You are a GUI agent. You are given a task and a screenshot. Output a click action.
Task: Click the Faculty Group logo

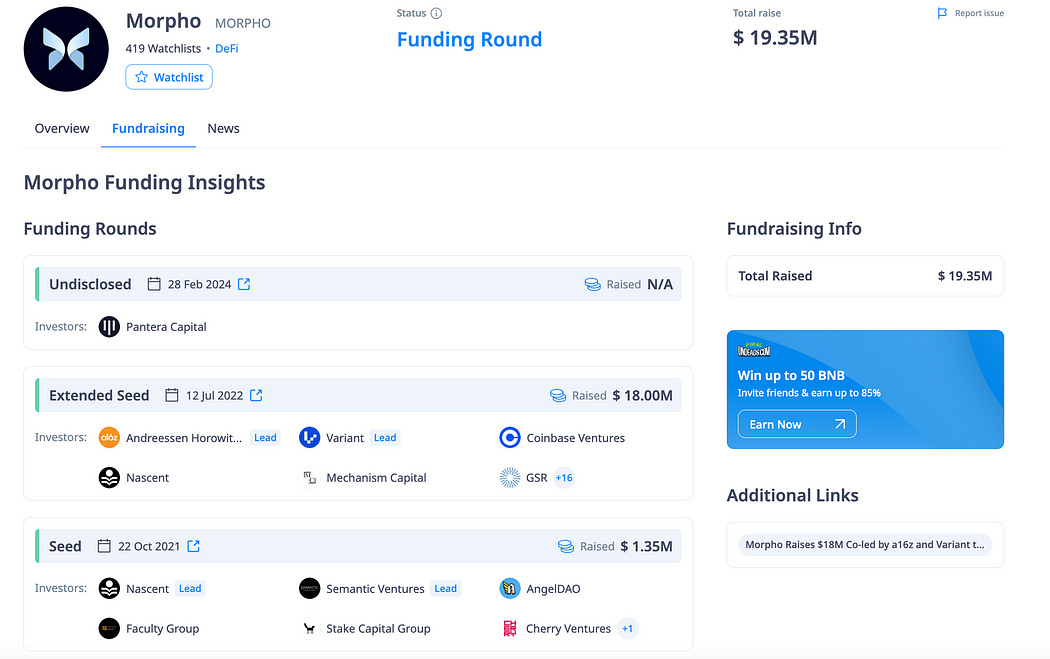(x=109, y=628)
